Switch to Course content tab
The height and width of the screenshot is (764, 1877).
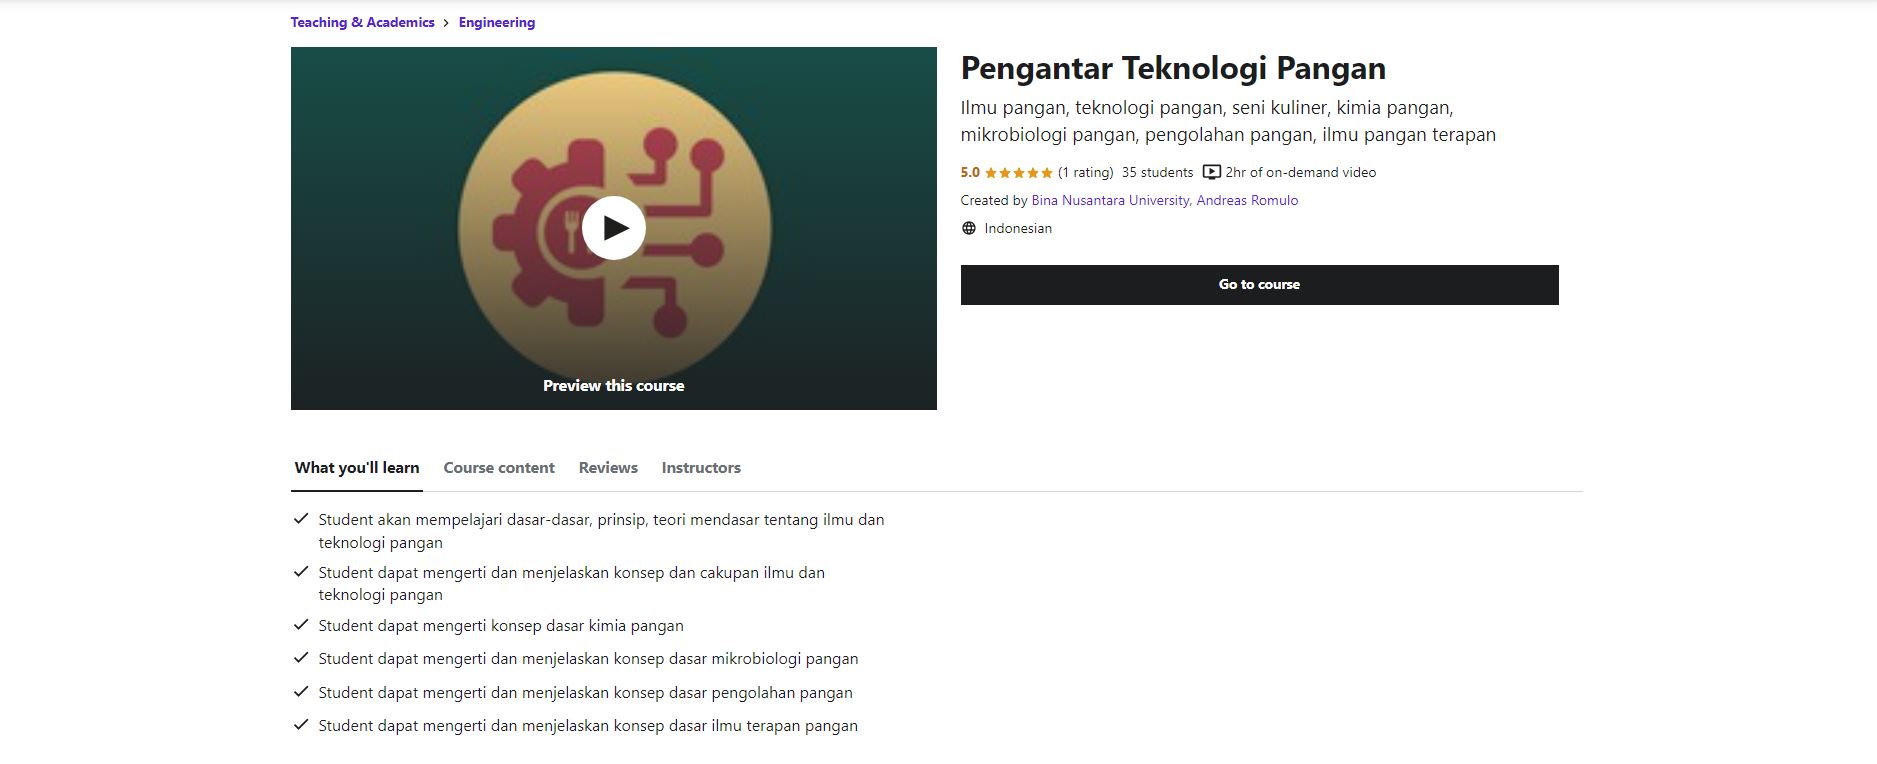[499, 467]
